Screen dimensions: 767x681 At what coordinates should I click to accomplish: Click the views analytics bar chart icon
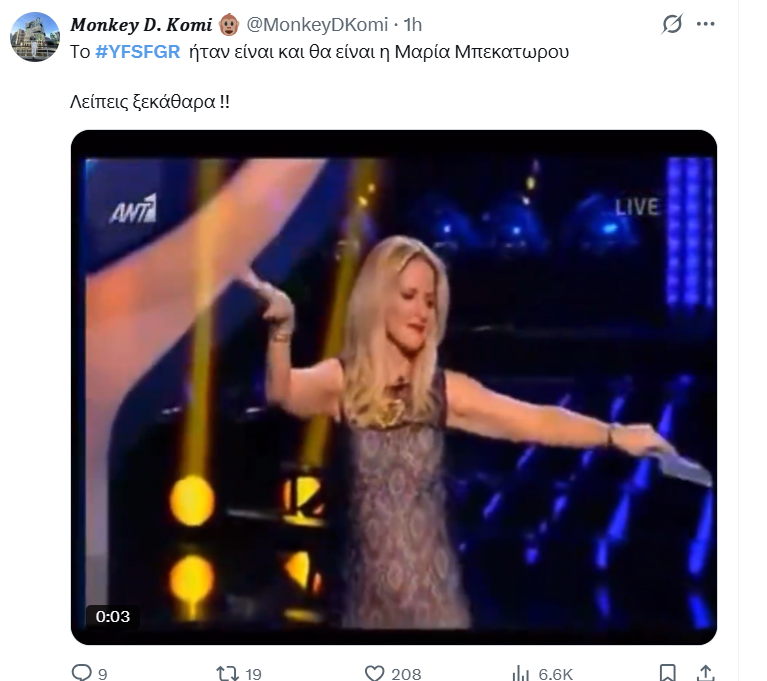[520, 673]
